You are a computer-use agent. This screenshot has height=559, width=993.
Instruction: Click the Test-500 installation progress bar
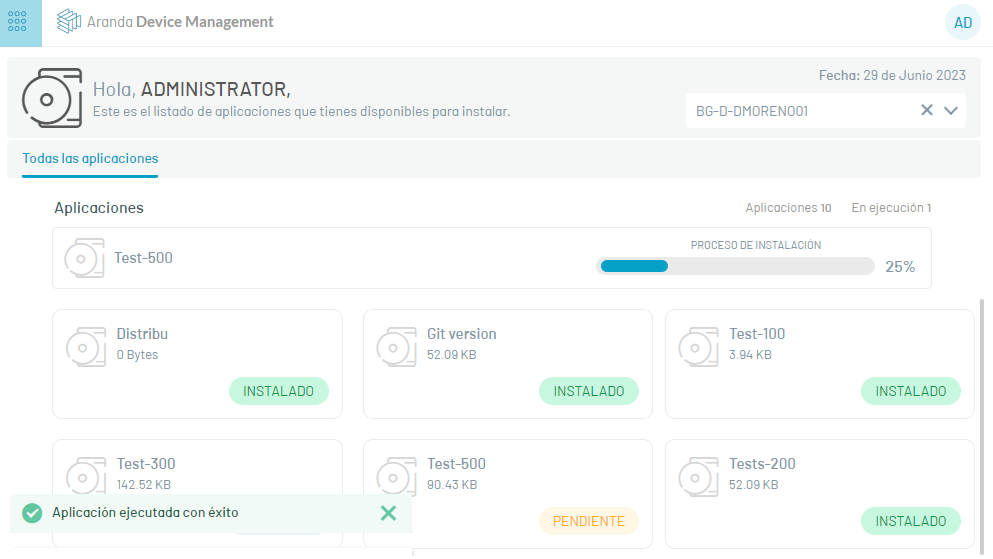pos(735,266)
